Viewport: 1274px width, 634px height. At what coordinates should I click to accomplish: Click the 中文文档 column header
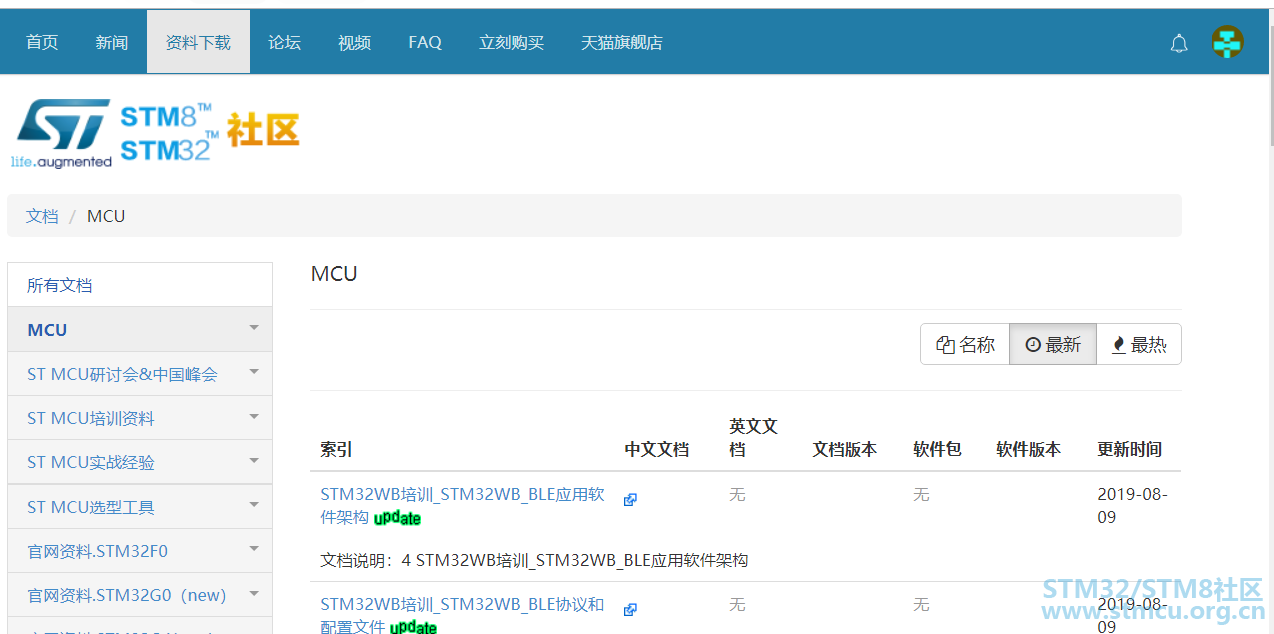point(657,450)
